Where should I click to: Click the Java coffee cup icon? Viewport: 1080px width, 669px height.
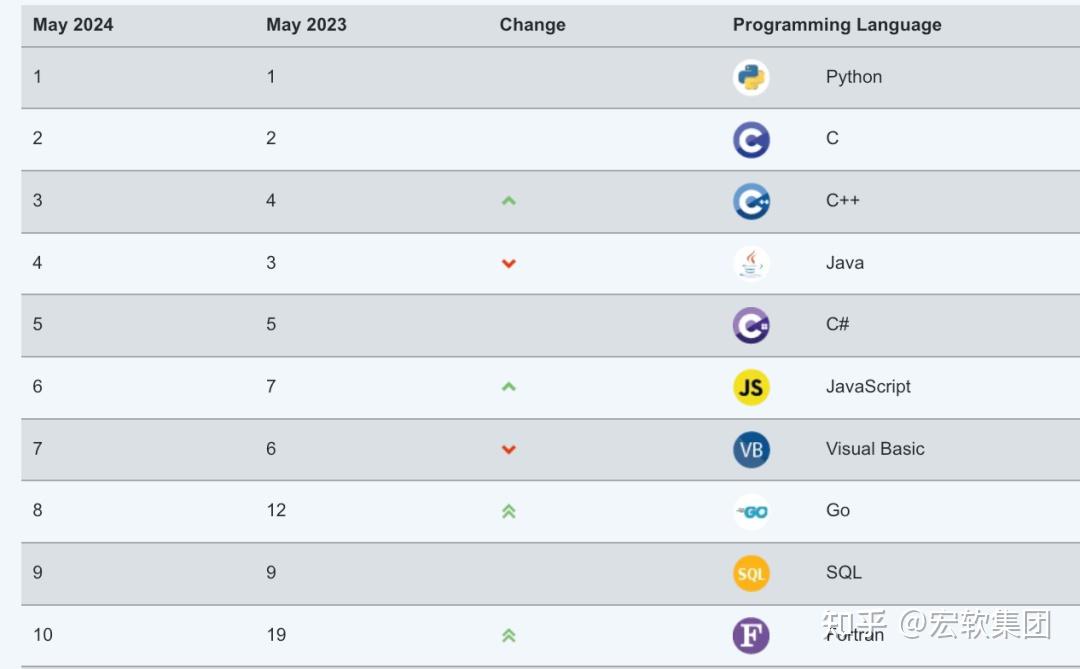[x=751, y=263]
